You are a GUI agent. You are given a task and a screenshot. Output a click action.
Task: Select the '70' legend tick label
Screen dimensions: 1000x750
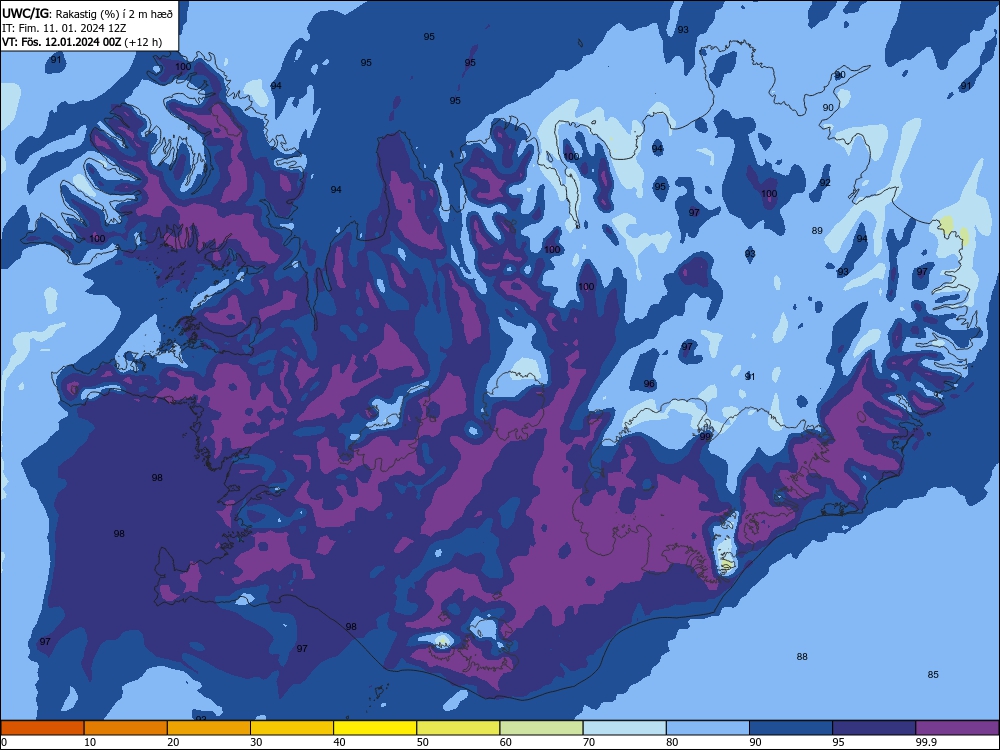(589, 742)
